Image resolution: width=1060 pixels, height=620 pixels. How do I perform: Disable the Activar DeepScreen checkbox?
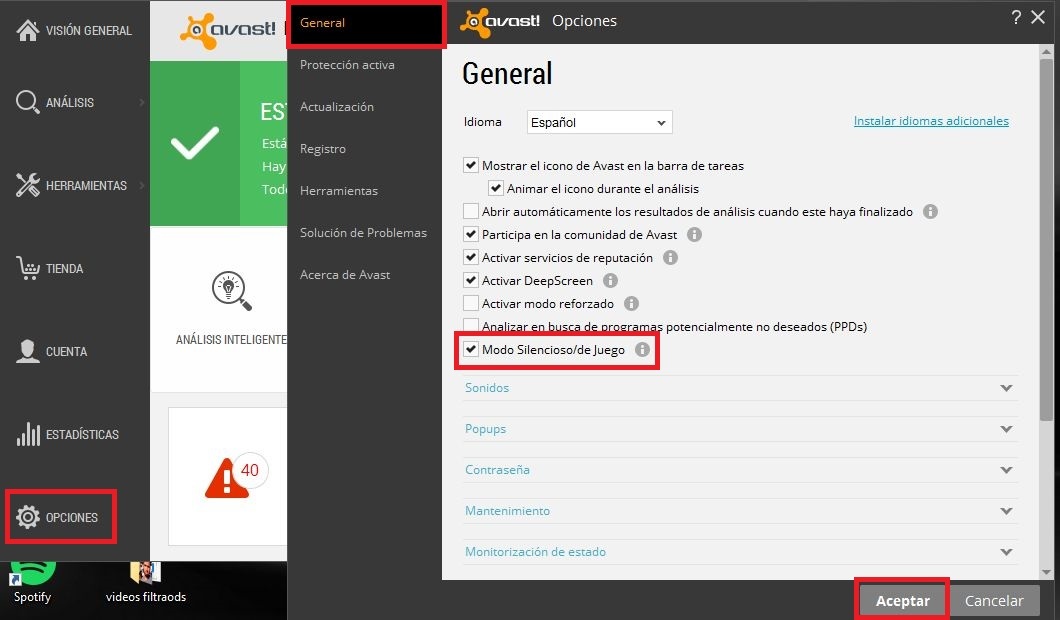[471, 281]
